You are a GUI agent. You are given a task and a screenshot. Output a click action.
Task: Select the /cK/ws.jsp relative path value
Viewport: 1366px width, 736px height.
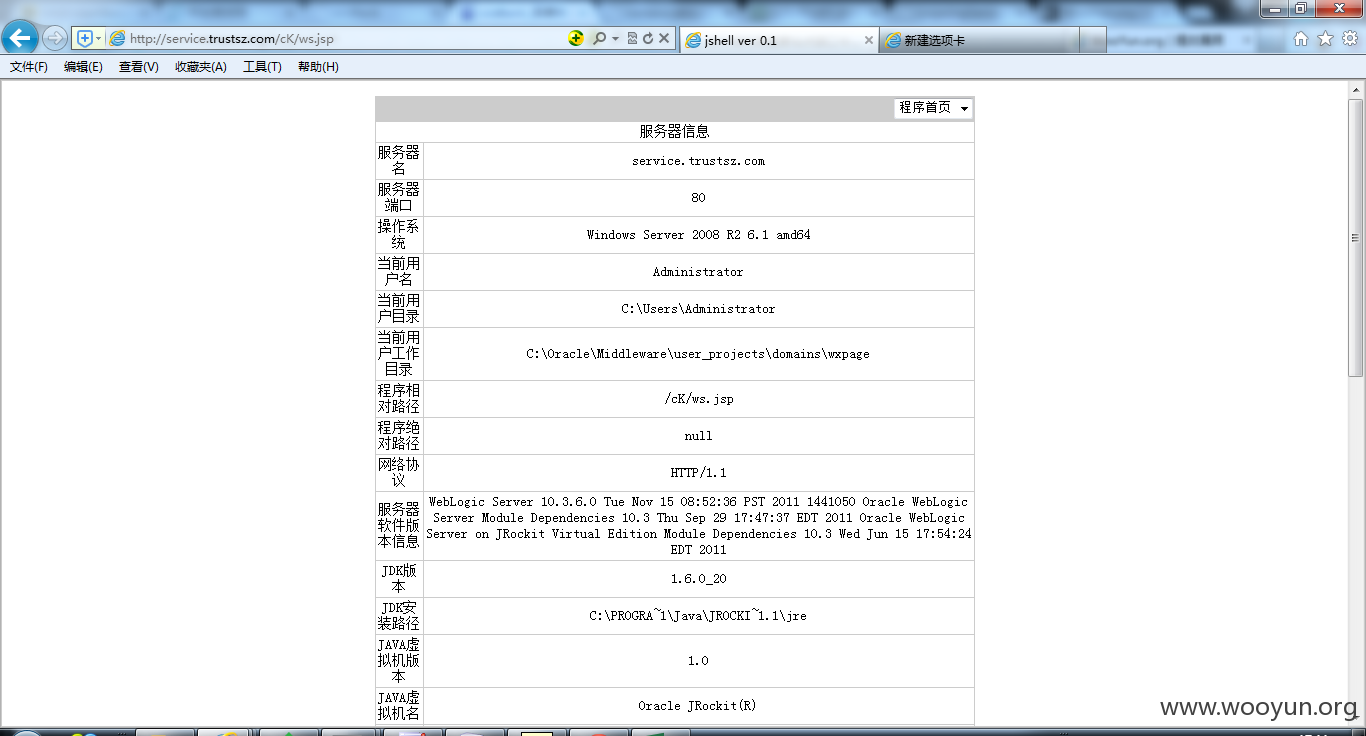pos(698,399)
